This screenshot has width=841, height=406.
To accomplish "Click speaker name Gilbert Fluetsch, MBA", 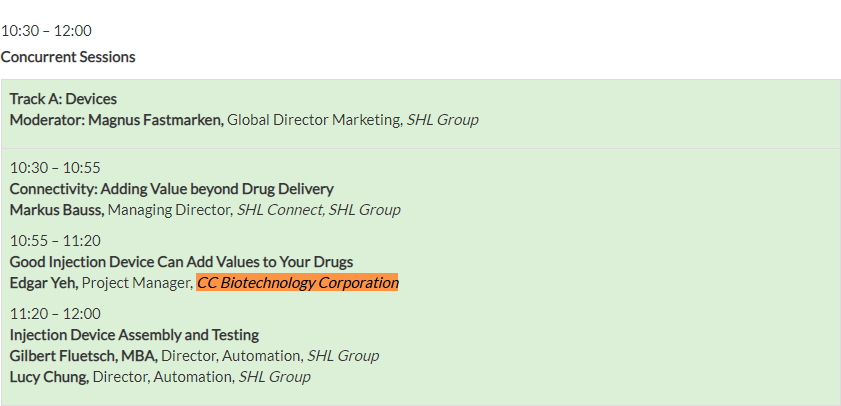I will [84, 356].
